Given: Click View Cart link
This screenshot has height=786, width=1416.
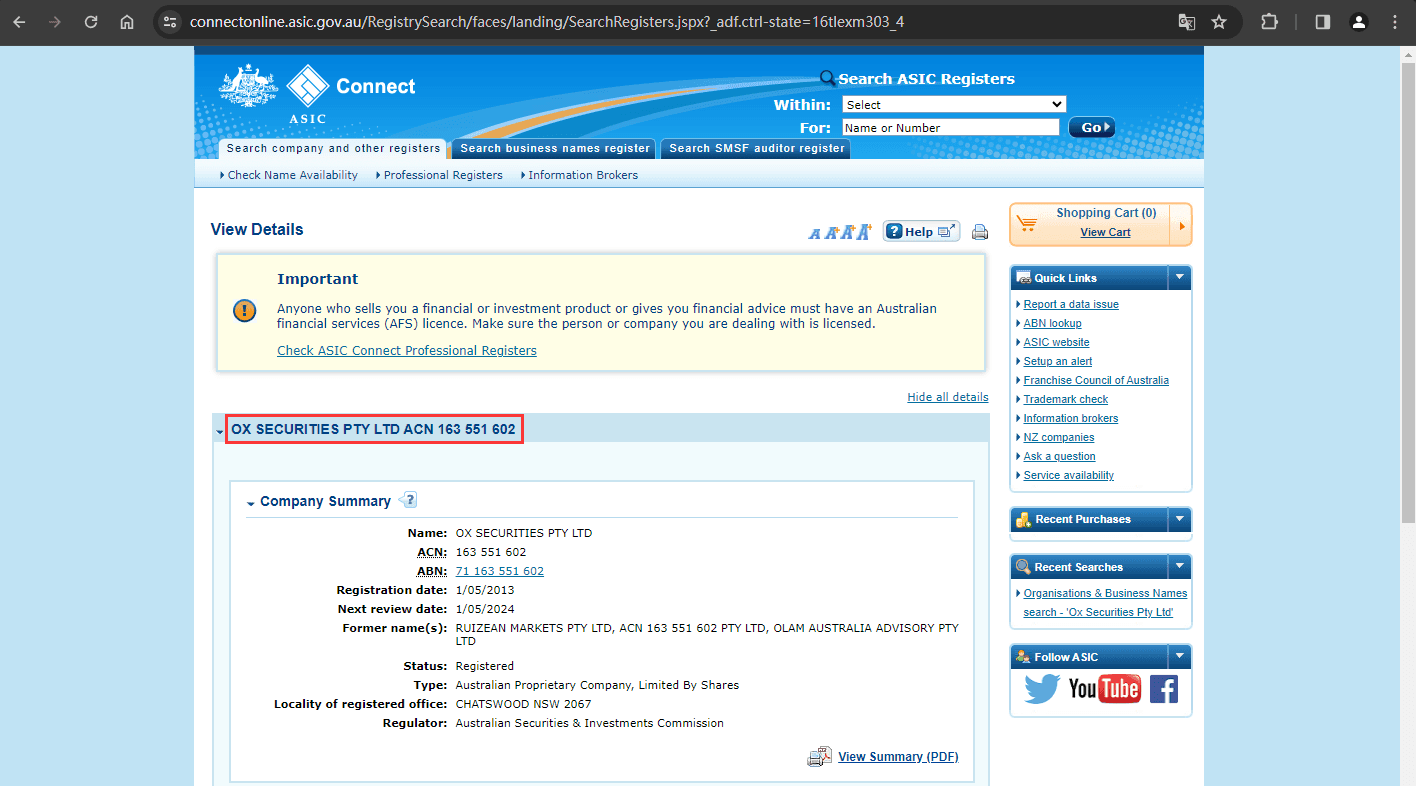Looking at the screenshot, I should [x=1105, y=232].
